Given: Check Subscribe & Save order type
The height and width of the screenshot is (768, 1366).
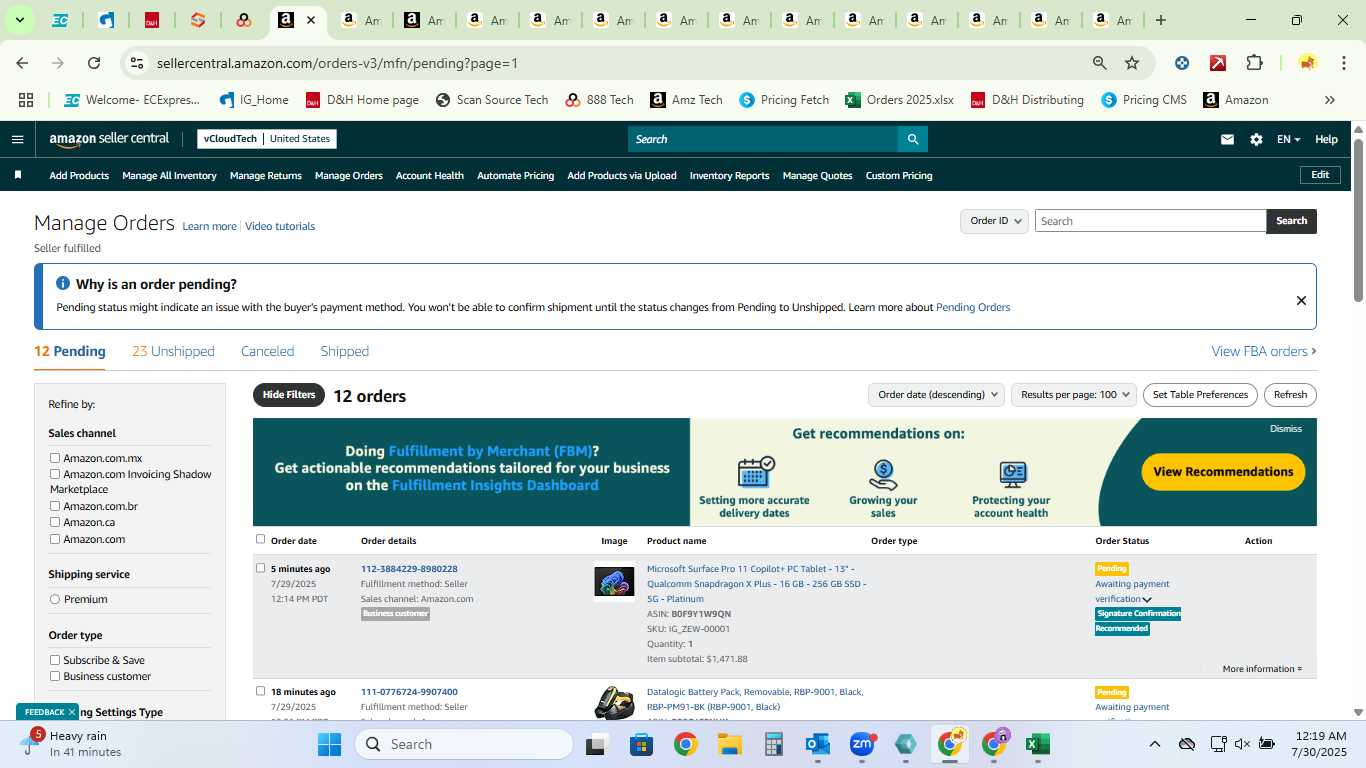Looking at the screenshot, I should click(x=56, y=660).
